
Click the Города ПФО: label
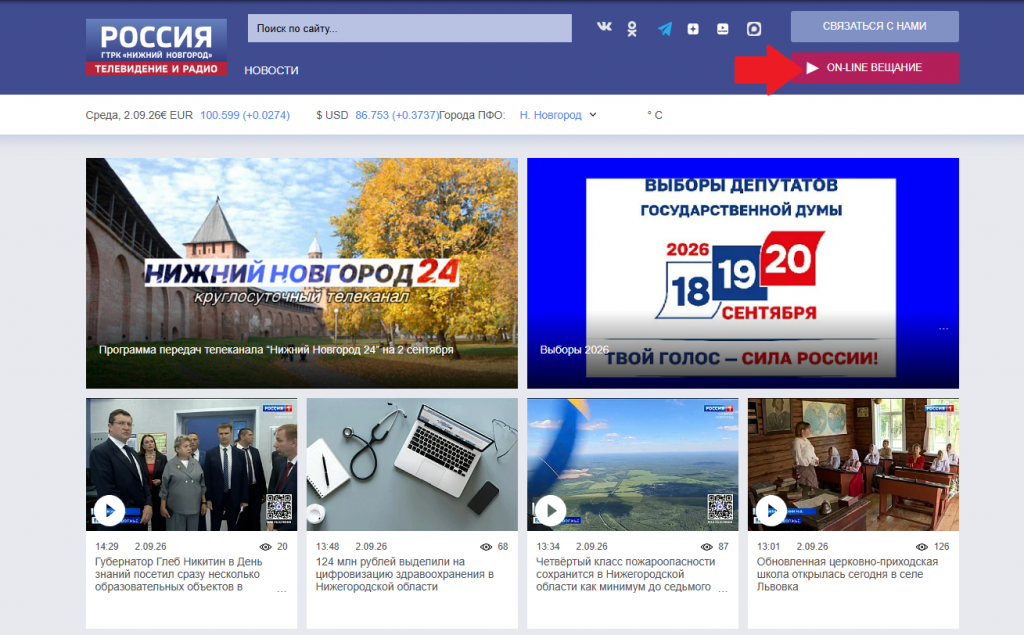(472, 115)
